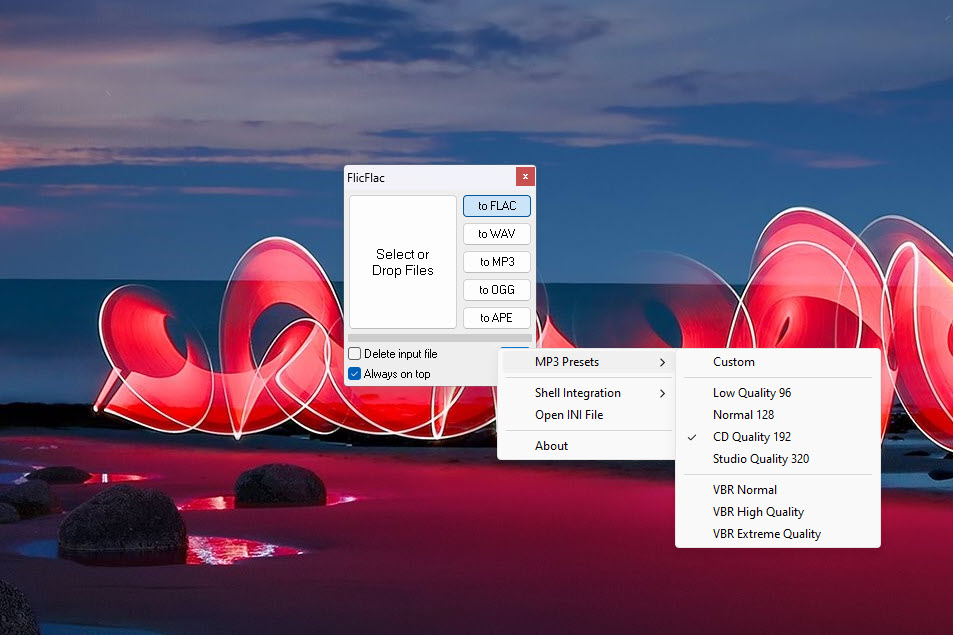Viewport: 953px width, 635px height.
Task: Open the About menu entry
Action: (587, 446)
